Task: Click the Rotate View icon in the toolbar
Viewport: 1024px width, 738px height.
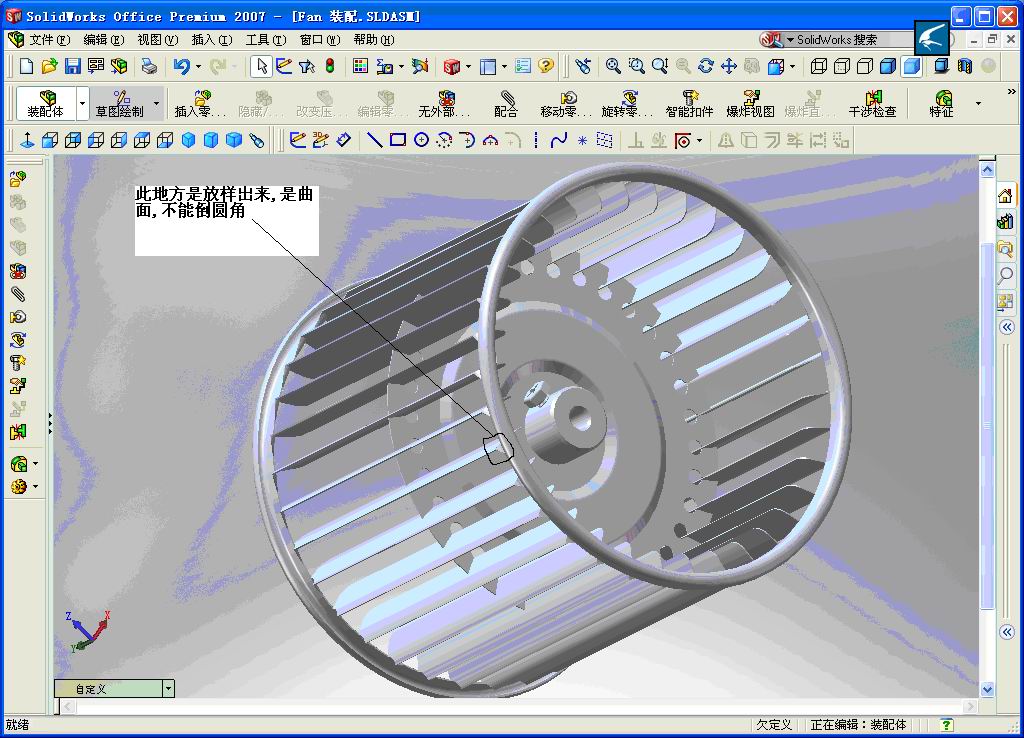Action: click(x=705, y=67)
